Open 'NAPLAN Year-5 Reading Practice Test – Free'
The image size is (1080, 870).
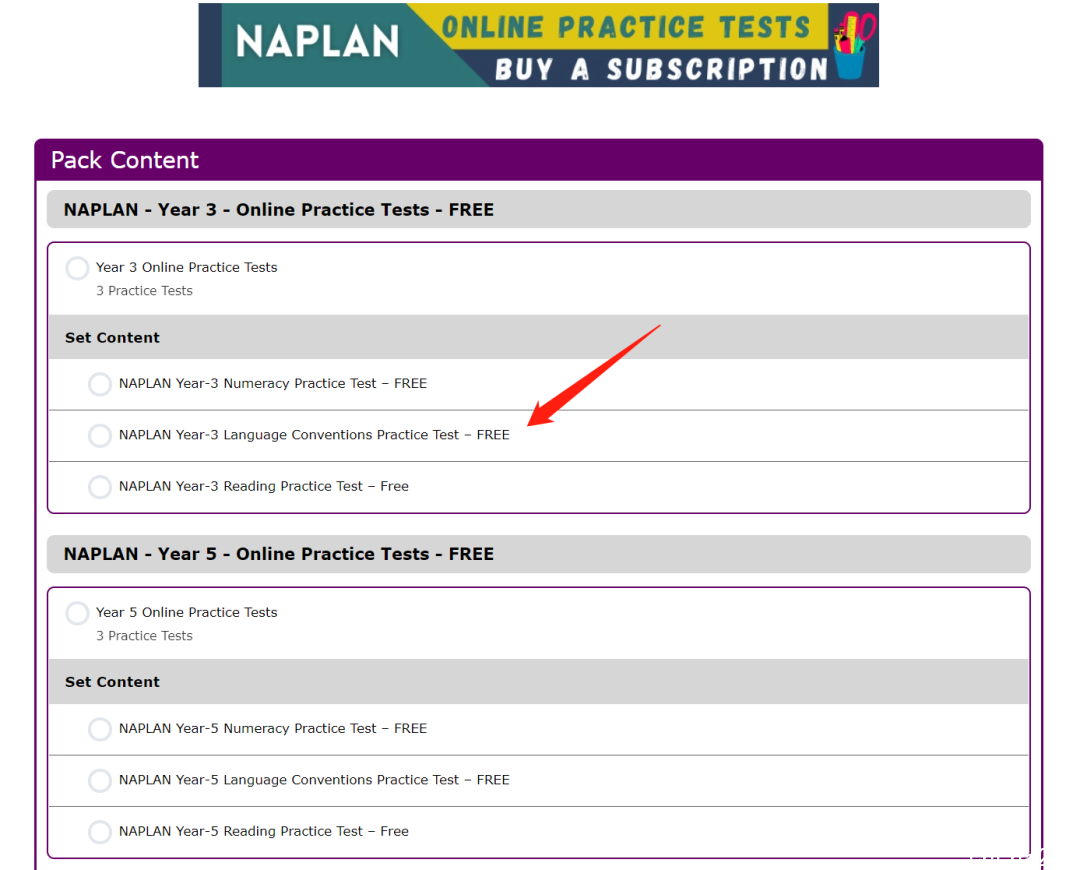(264, 831)
